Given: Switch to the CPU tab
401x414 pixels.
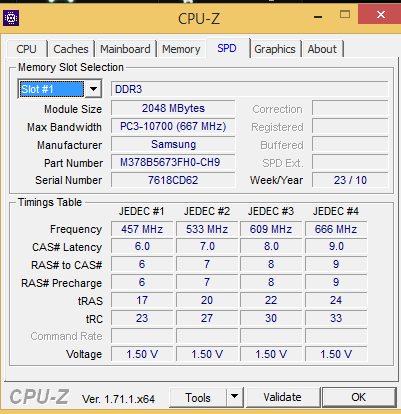Looking at the screenshot, I should click(26, 49).
